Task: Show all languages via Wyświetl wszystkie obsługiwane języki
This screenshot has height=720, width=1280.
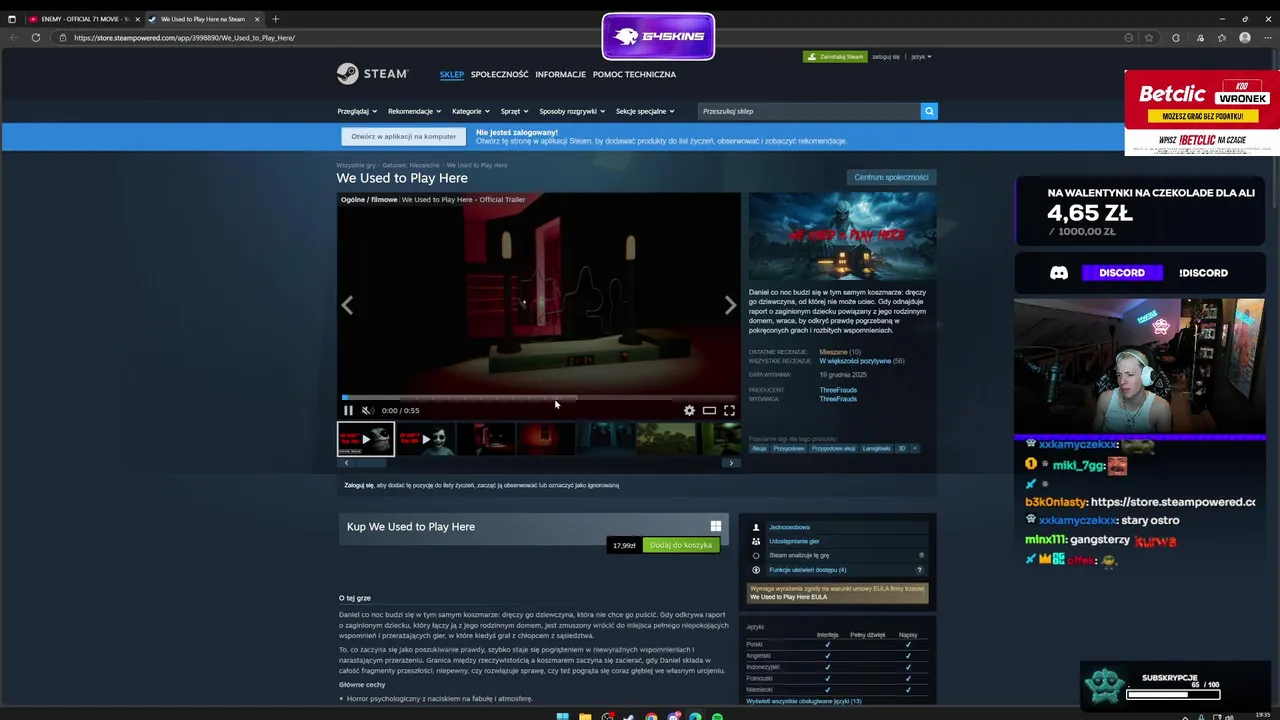Action: 804,701
